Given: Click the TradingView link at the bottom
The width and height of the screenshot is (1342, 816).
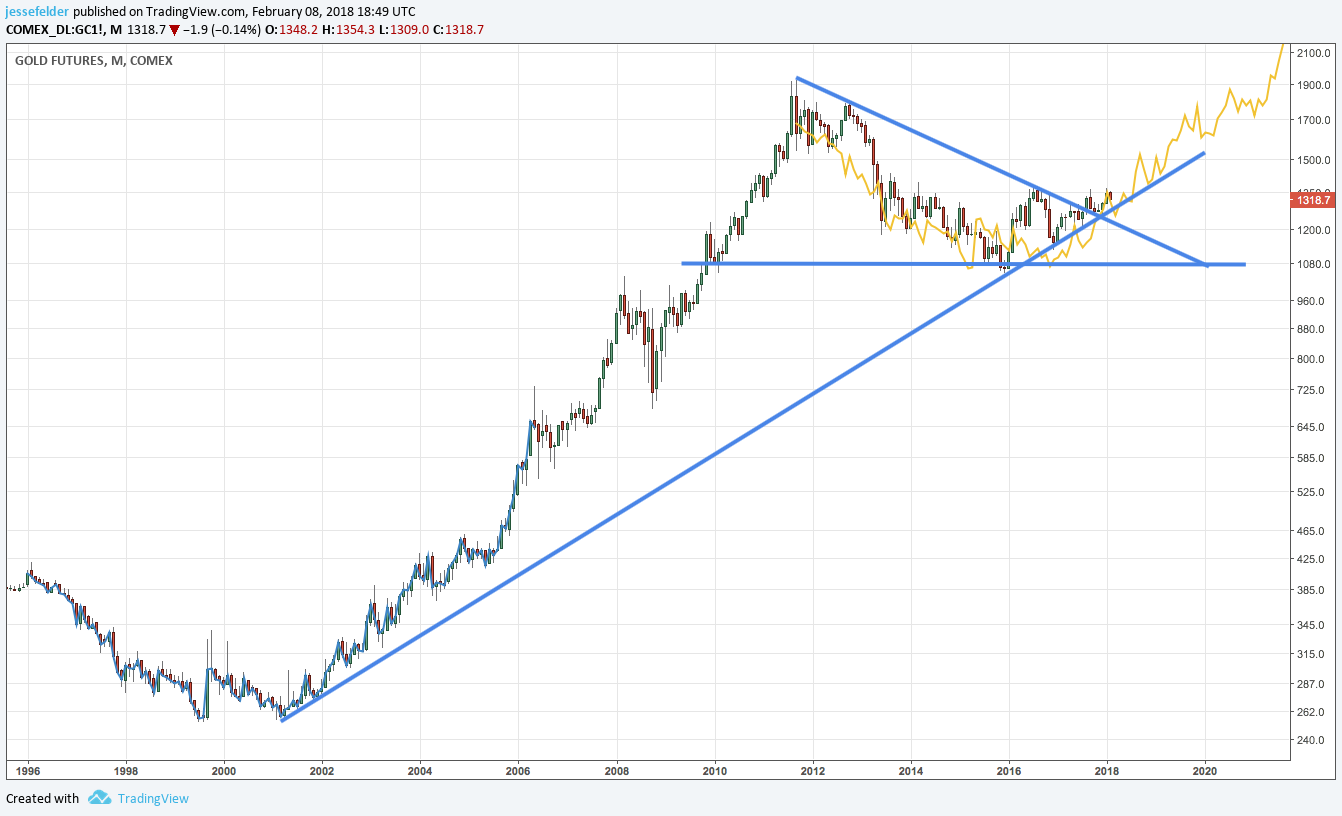Looking at the screenshot, I should click(153, 798).
